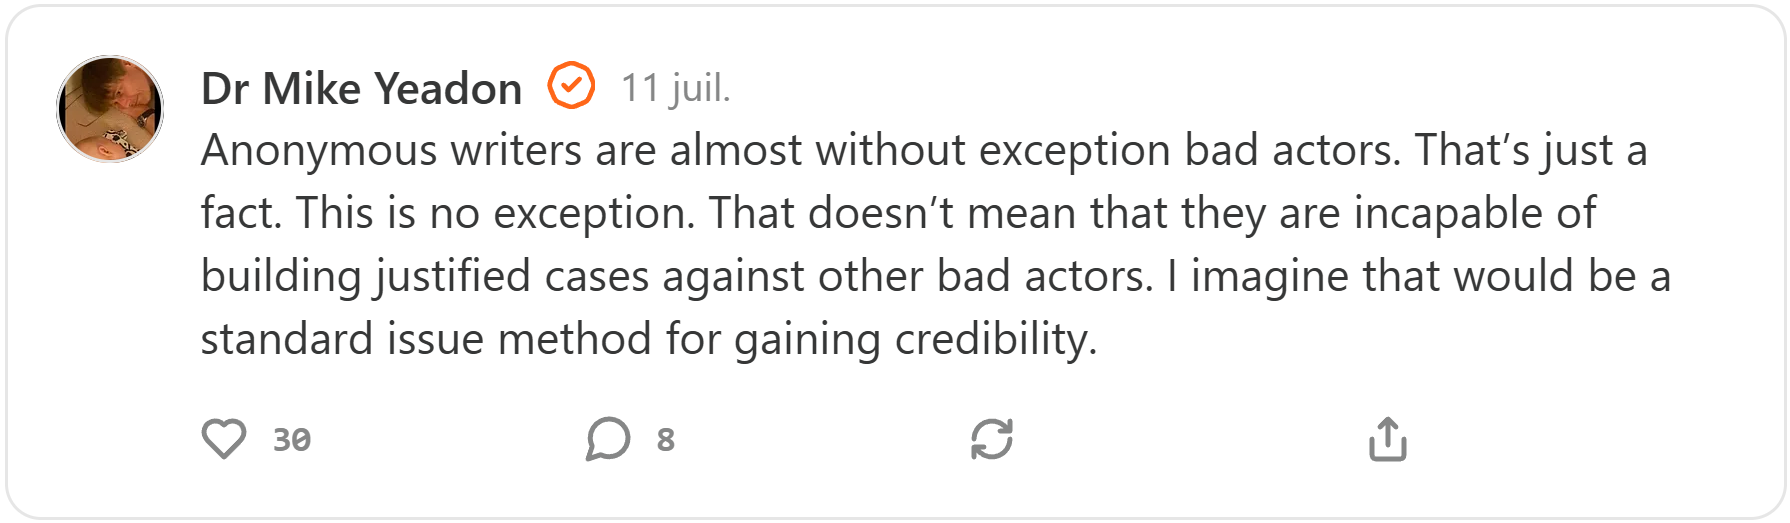Open the Dr Mike Yeadon author name link

coord(361,89)
